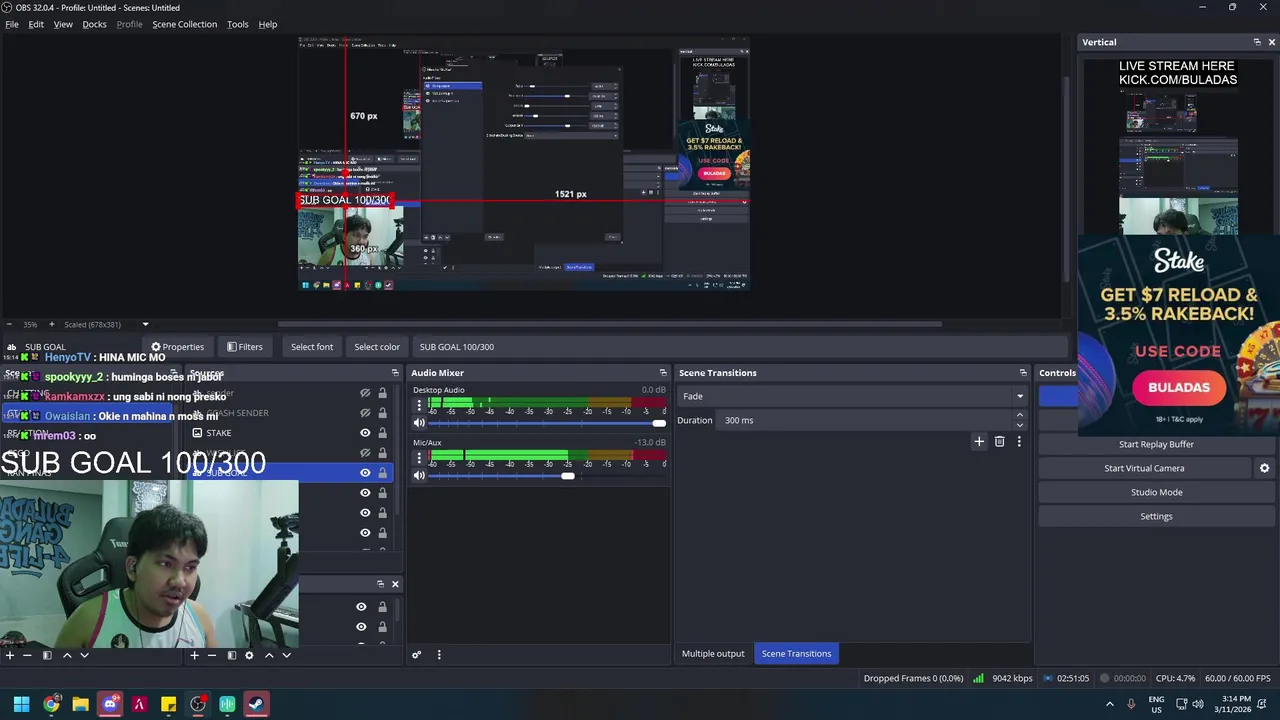
Task: Open the preview scaling dropdown arrow
Action: point(145,324)
